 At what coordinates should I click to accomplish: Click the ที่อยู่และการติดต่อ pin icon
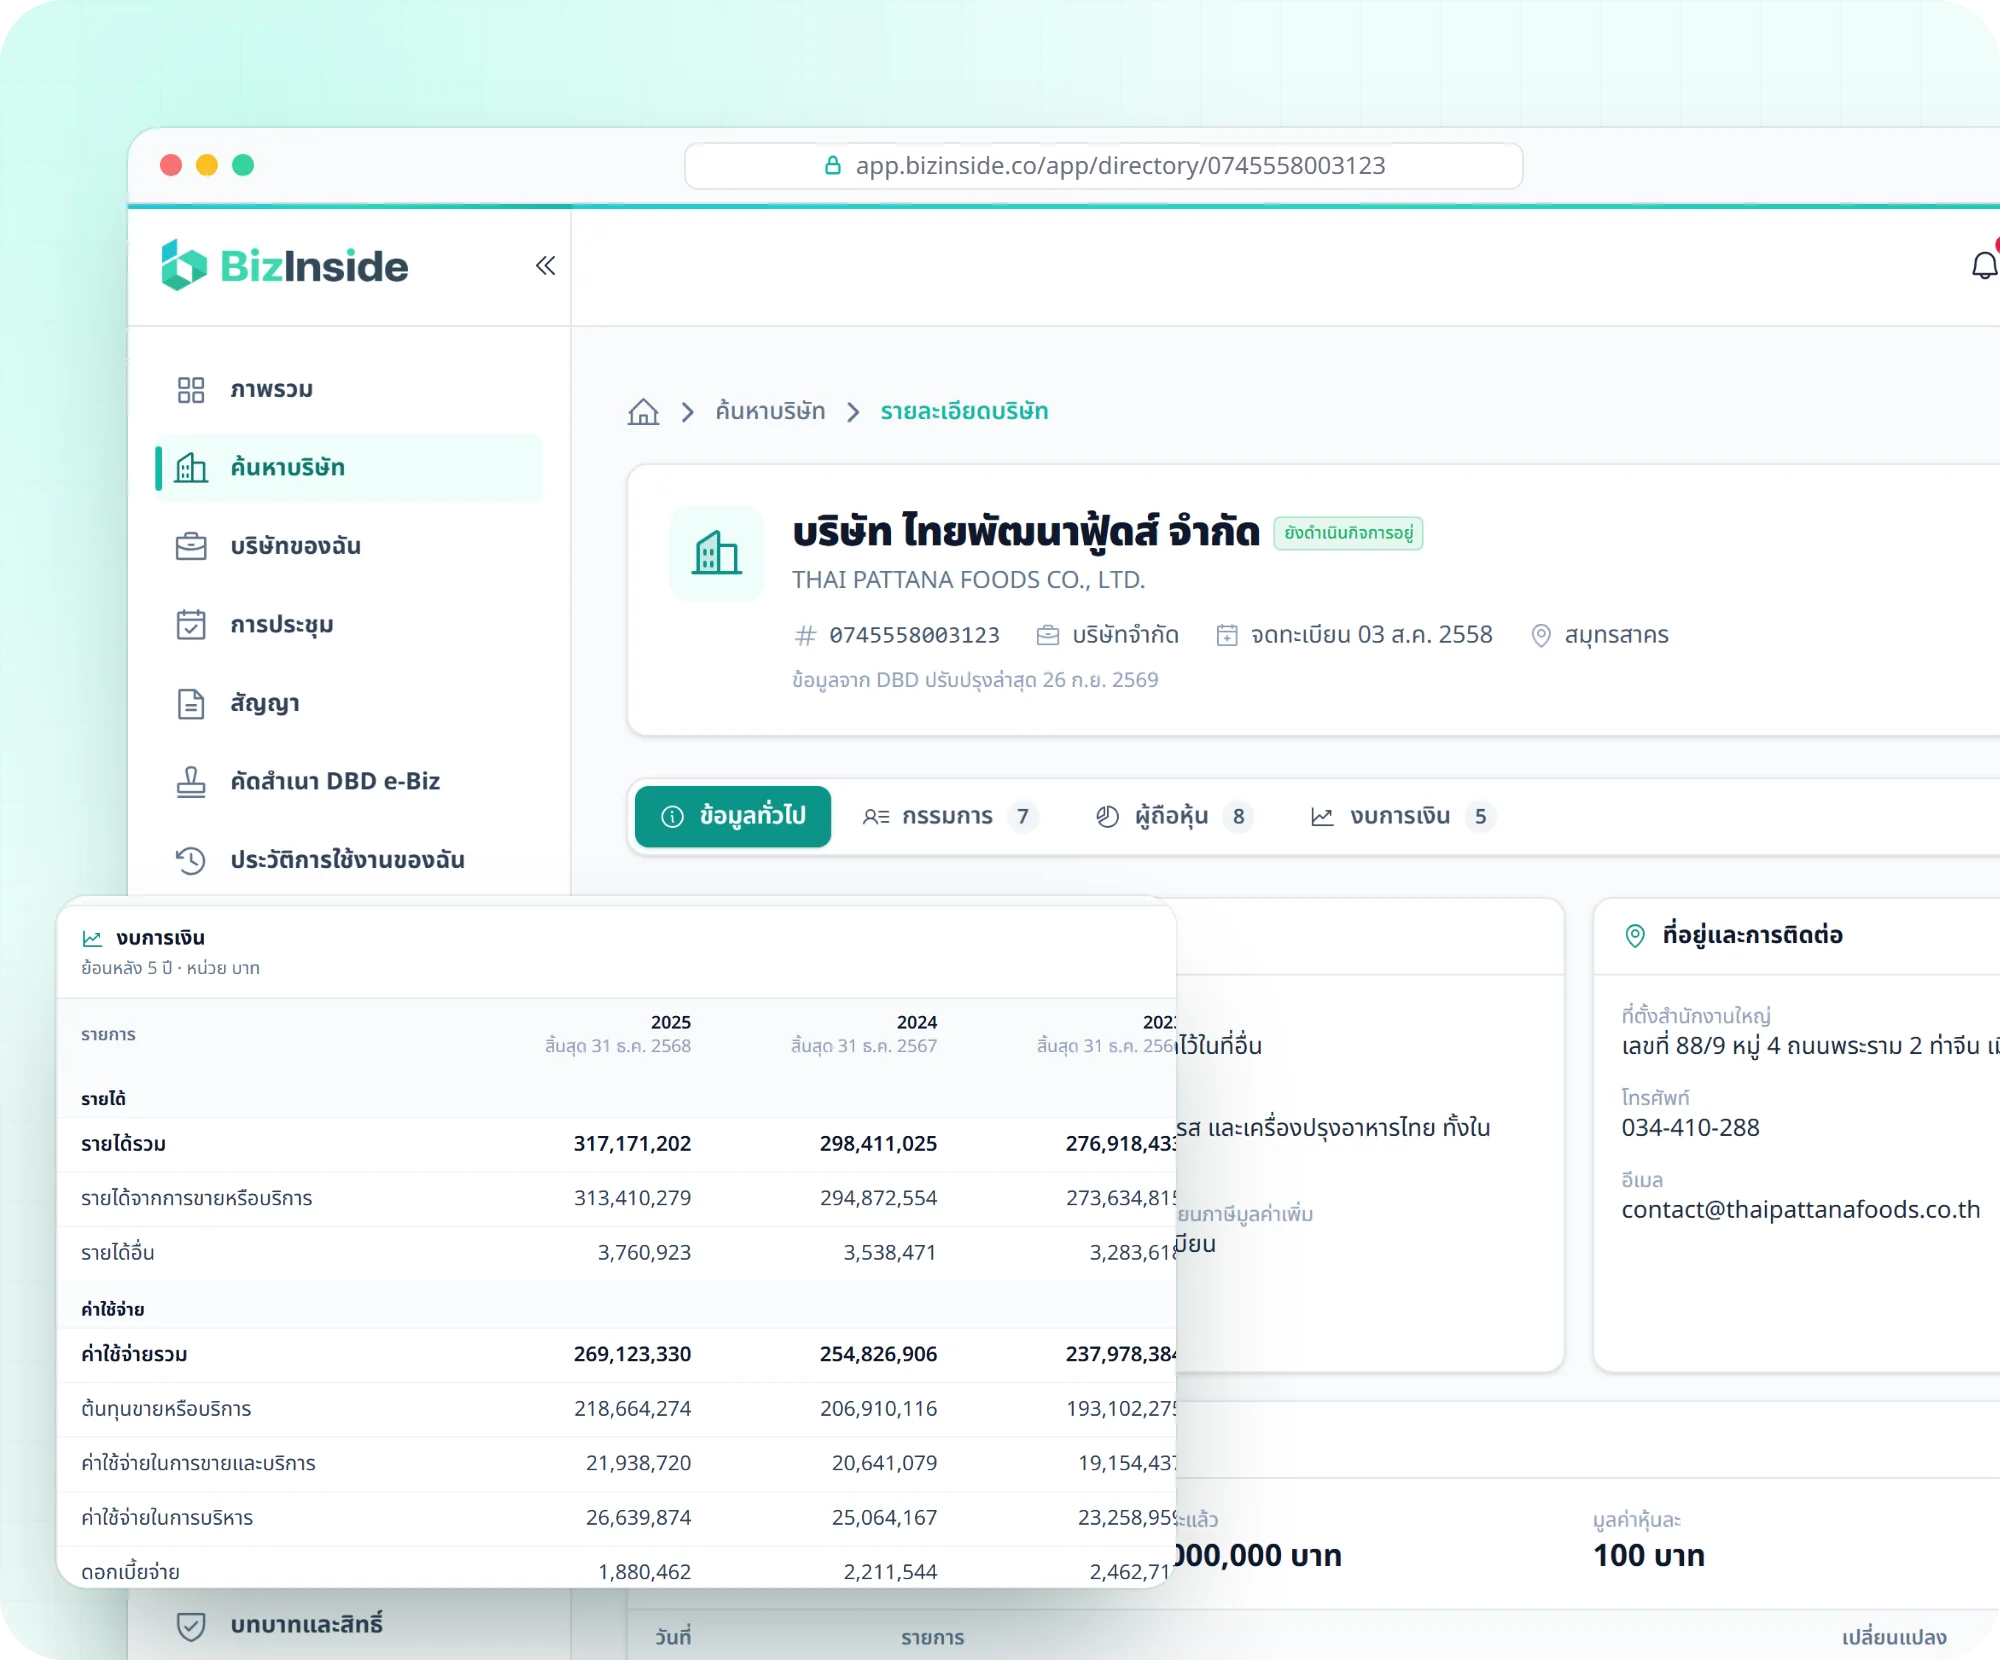(x=1635, y=936)
